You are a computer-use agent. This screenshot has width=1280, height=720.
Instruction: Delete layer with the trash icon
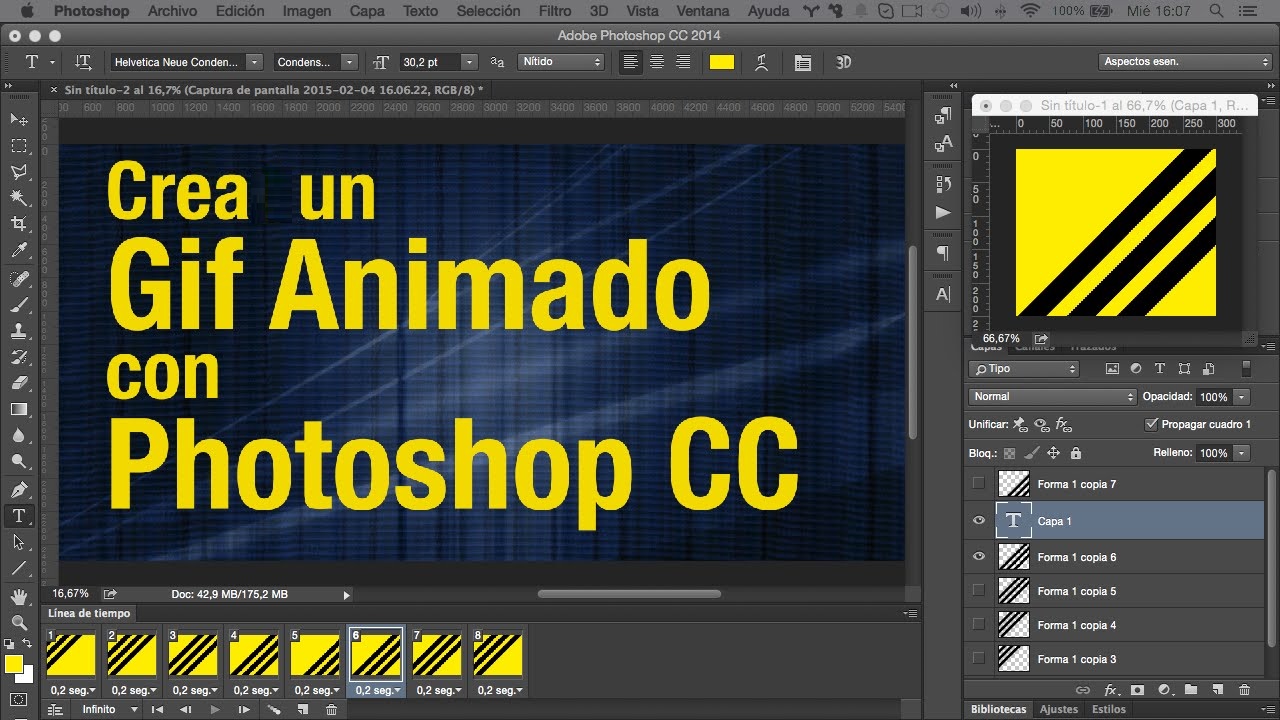click(1244, 690)
